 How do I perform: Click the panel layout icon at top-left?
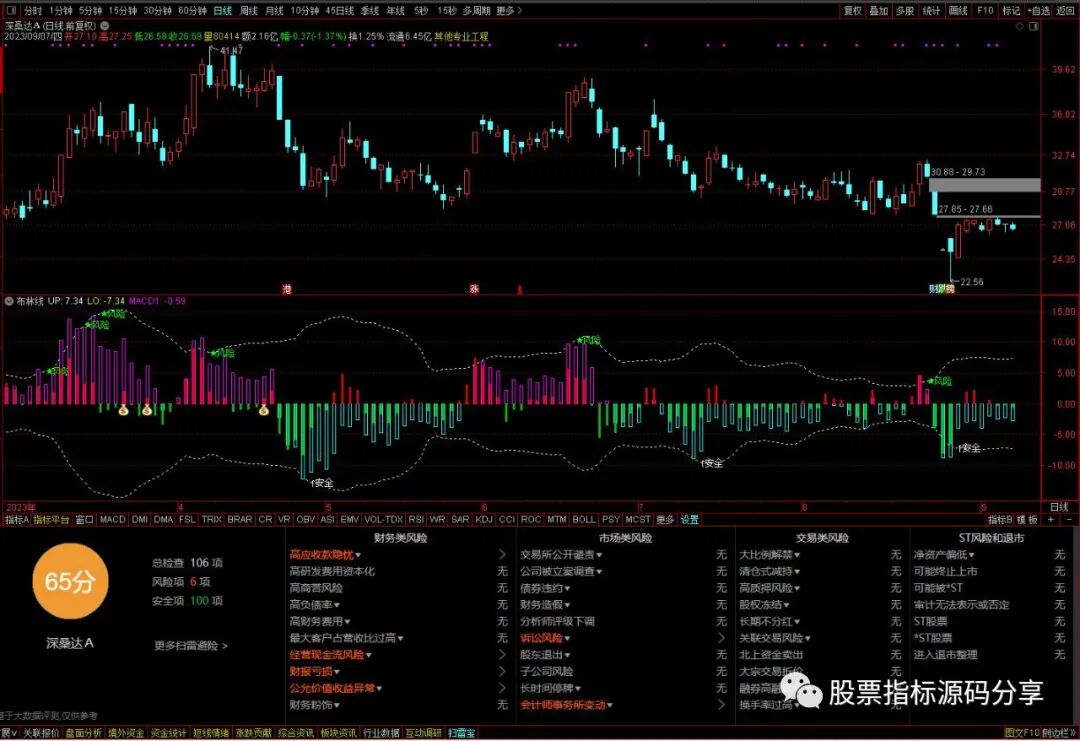coord(10,10)
